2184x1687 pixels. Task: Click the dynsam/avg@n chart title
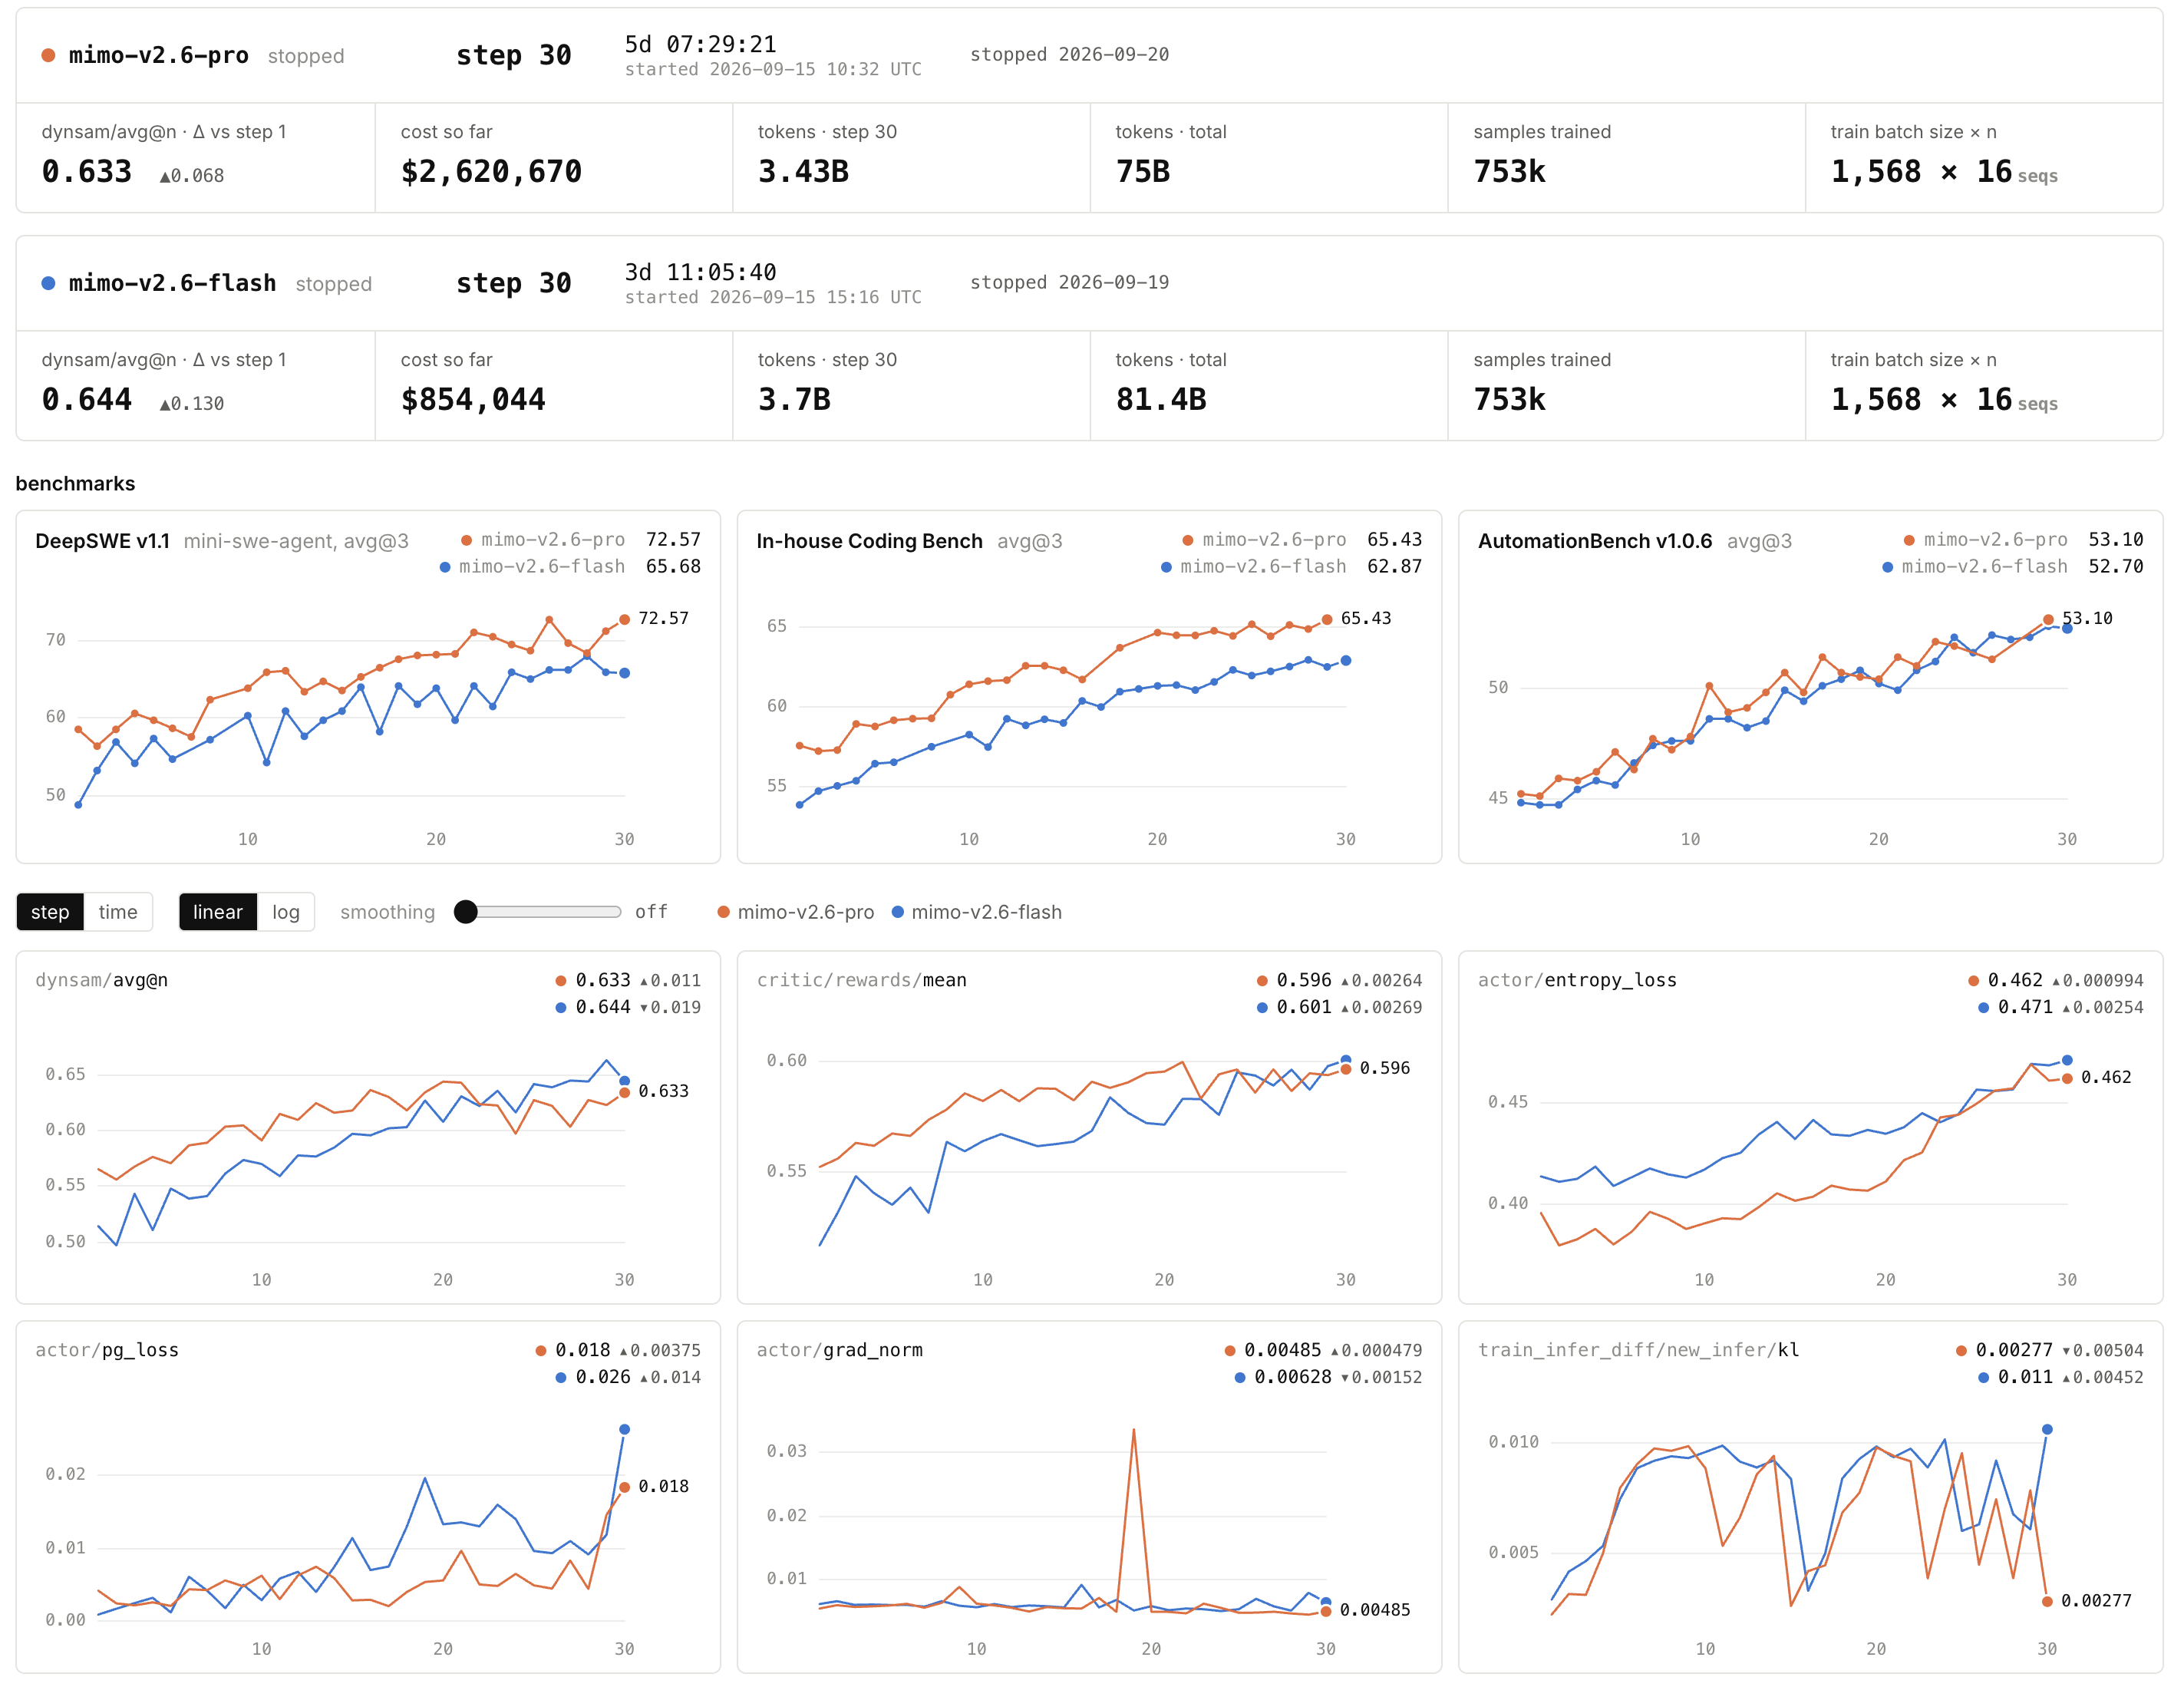(x=101, y=980)
